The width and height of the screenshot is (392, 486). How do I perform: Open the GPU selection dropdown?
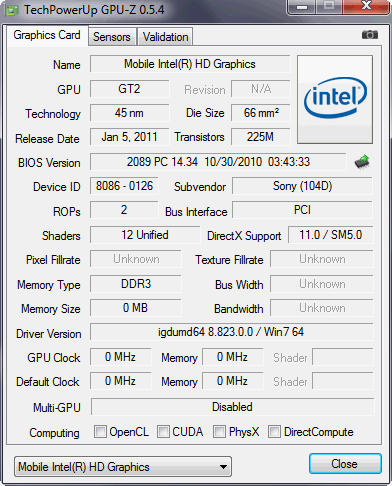(123, 467)
